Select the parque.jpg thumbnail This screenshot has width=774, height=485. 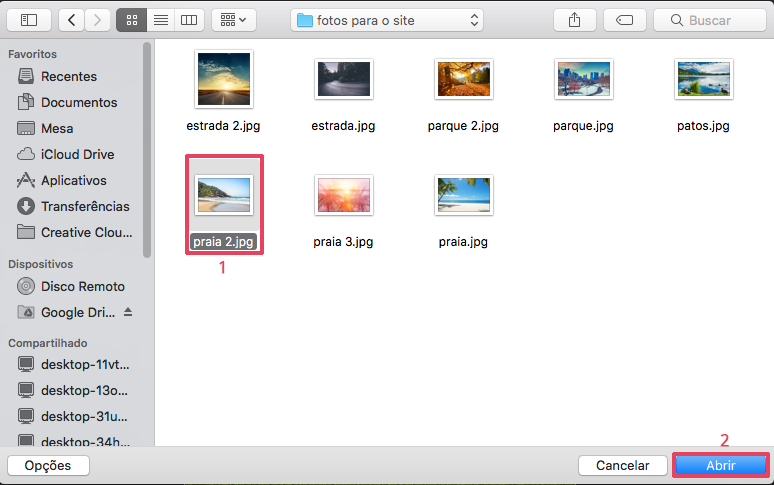tap(583, 79)
